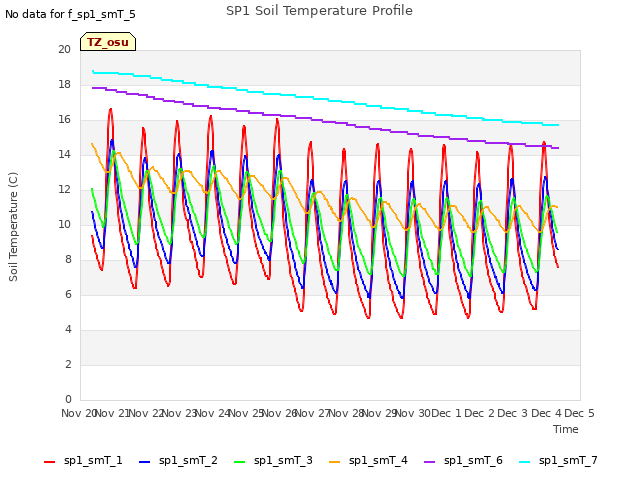Click the y-axis value 8
Image resolution: width=640 pixels, height=480 pixels.
[x=68, y=260]
